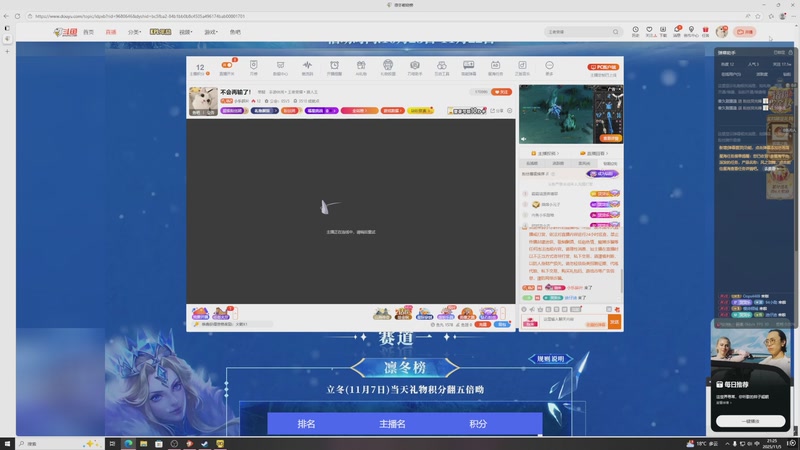This screenshot has width=800, height=450.
Task: Click the user avatar in header
Action: tap(721, 32)
